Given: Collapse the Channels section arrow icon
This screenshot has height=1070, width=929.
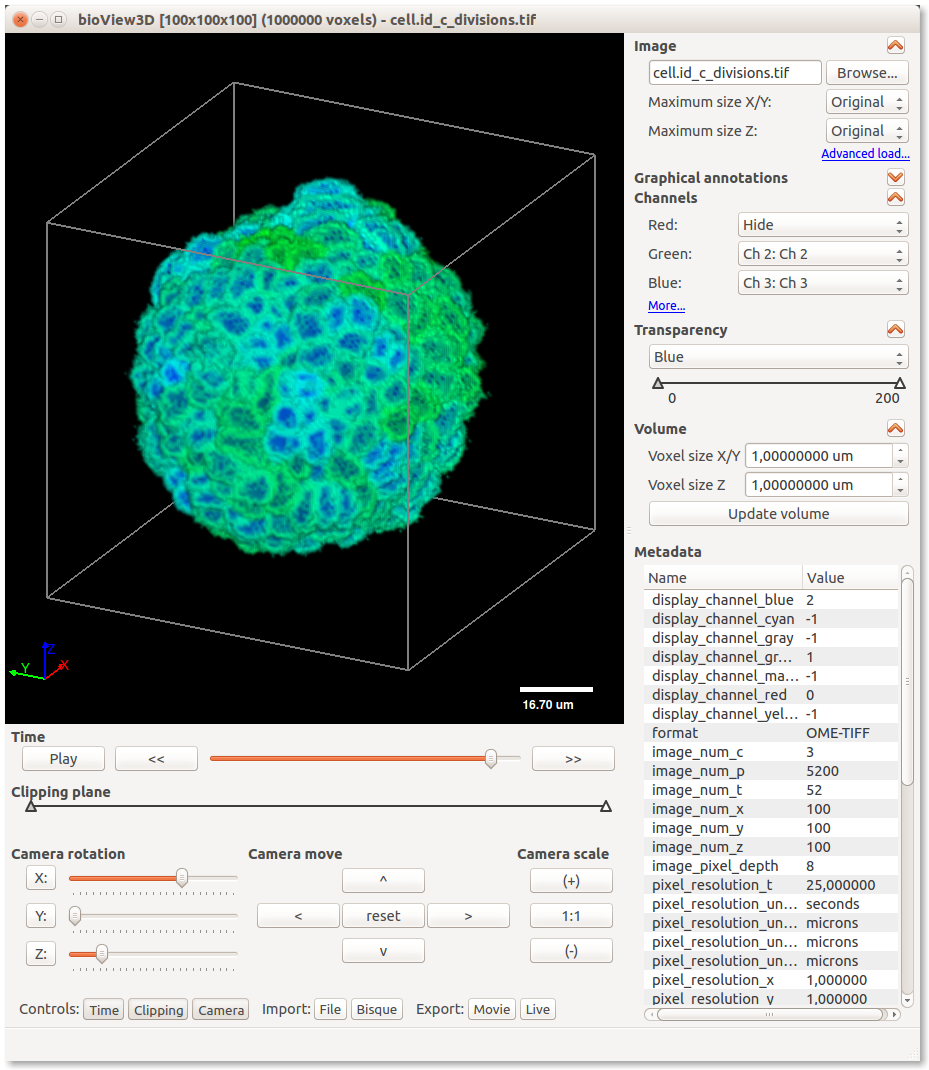Looking at the screenshot, I should [895, 198].
